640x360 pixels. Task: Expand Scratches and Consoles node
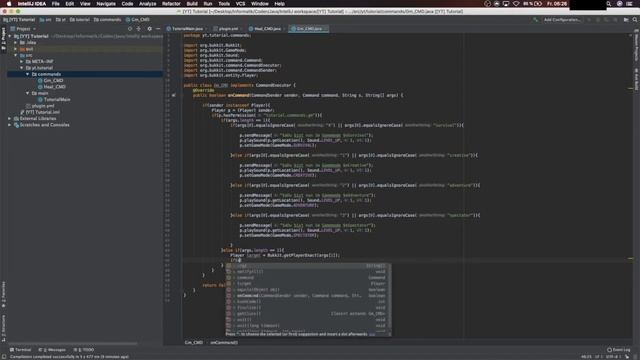10,125
